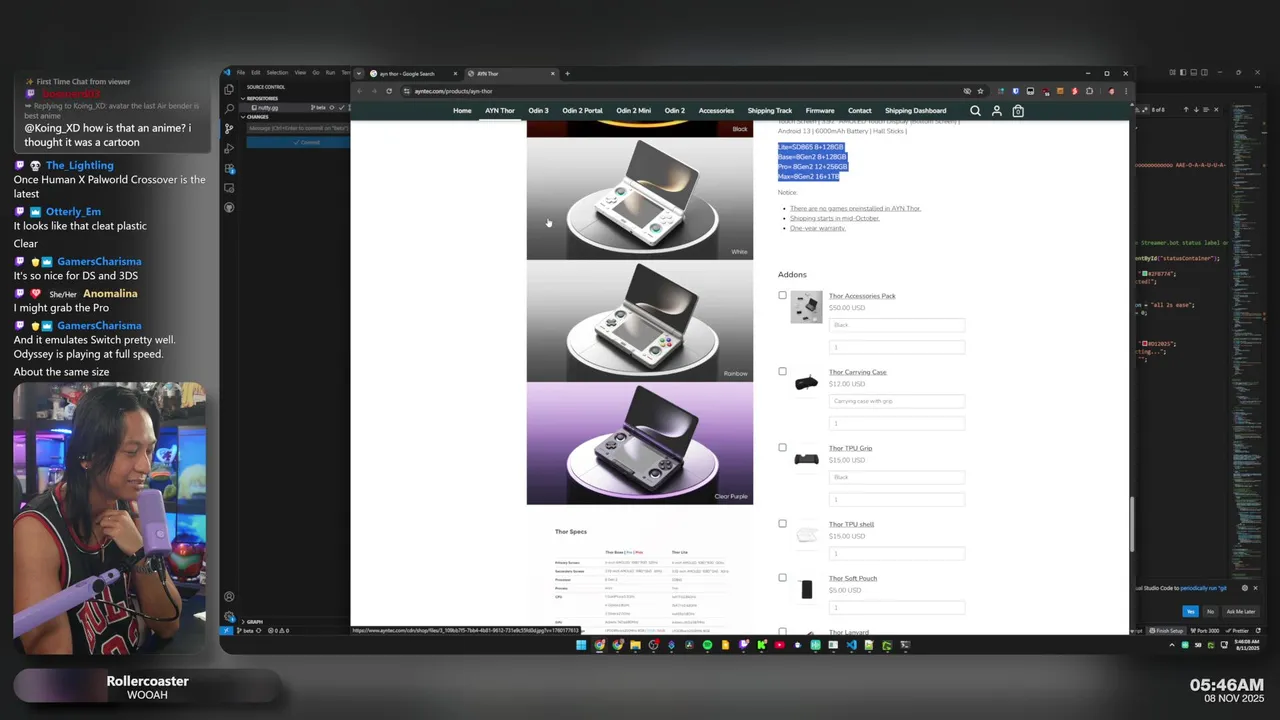Expand the Graph section in Source Control

coord(252,622)
